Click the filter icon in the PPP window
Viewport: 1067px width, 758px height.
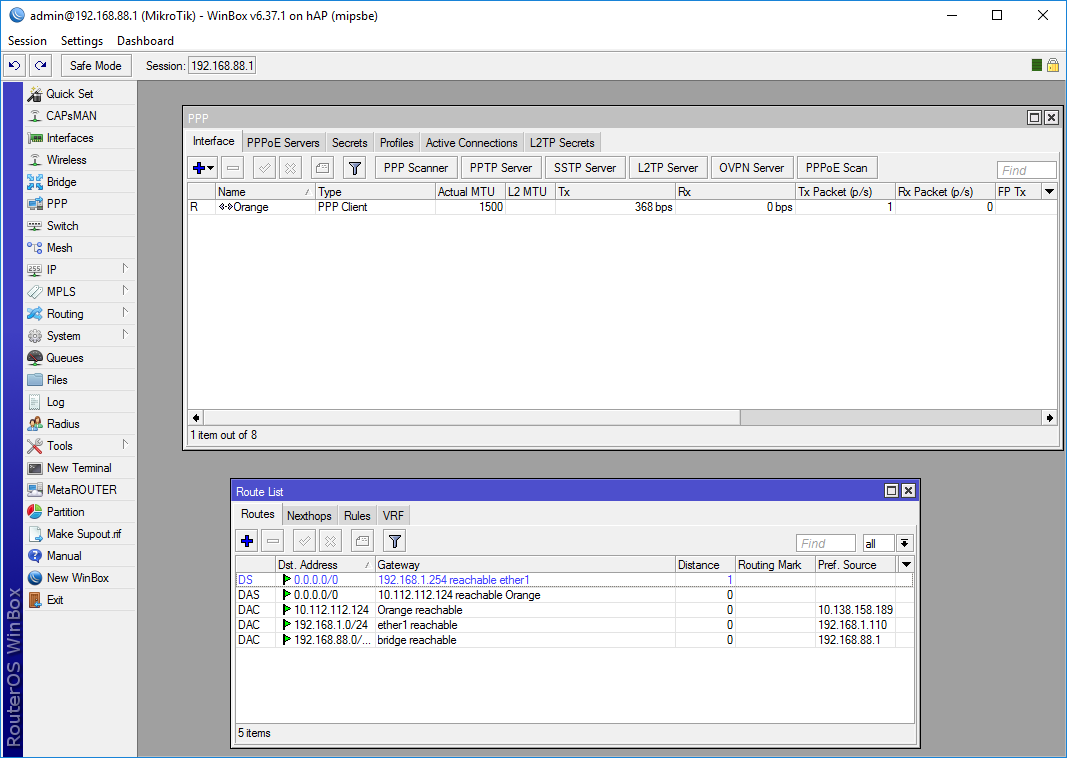(x=355, y=167)
